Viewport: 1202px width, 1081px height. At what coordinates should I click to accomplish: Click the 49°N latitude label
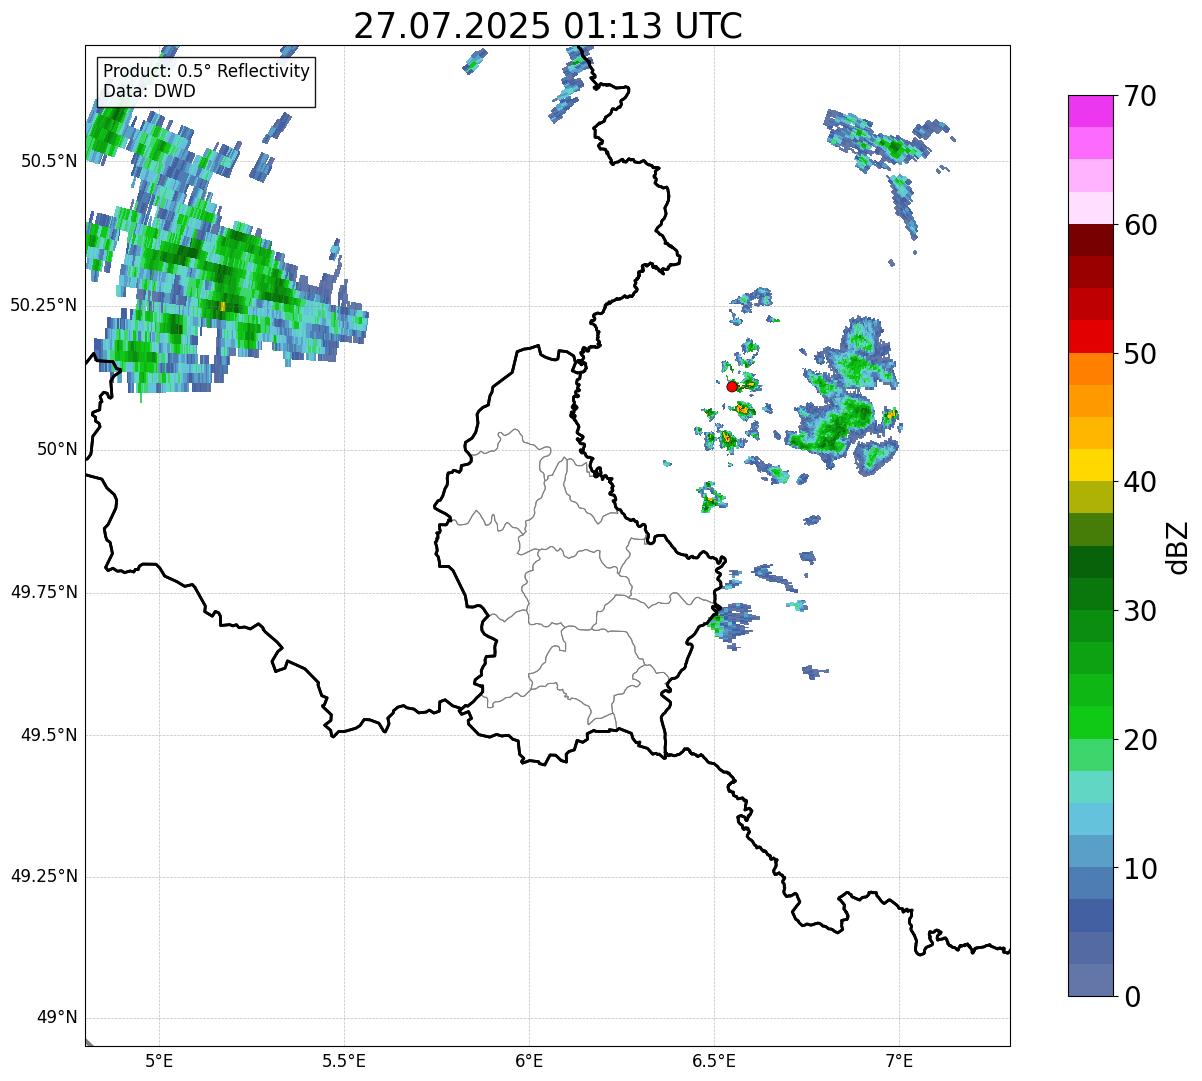[56, 1018]
